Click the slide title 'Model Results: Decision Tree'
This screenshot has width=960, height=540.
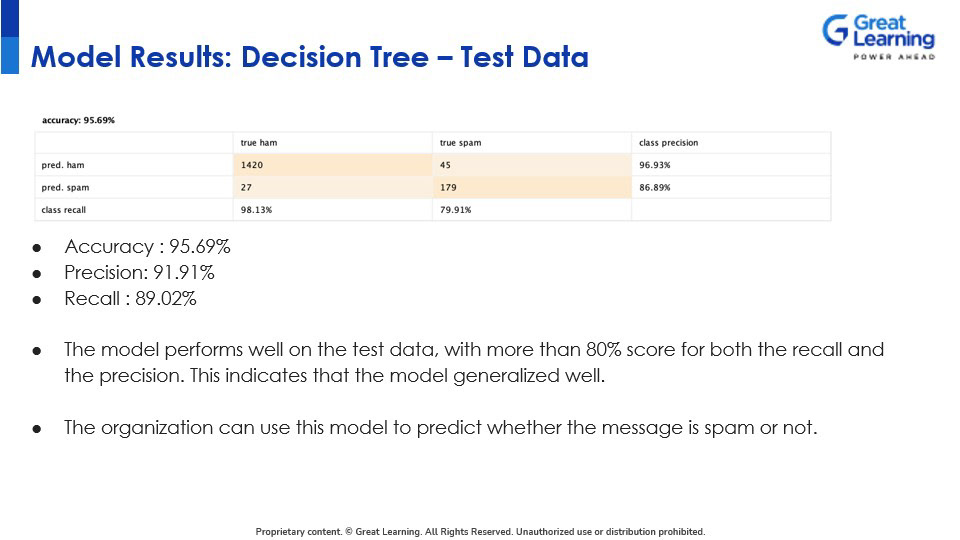pyautogui.click(x=309, y=57)
